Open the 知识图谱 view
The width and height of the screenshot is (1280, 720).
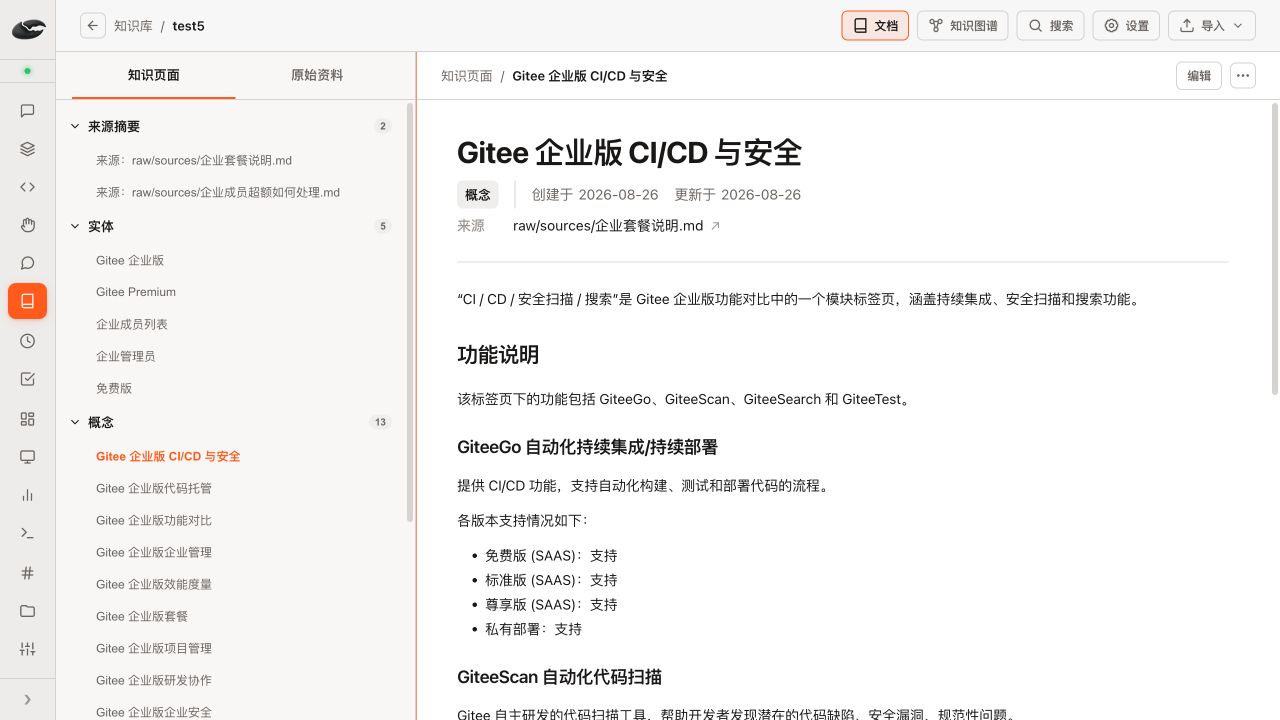point(963,26)
